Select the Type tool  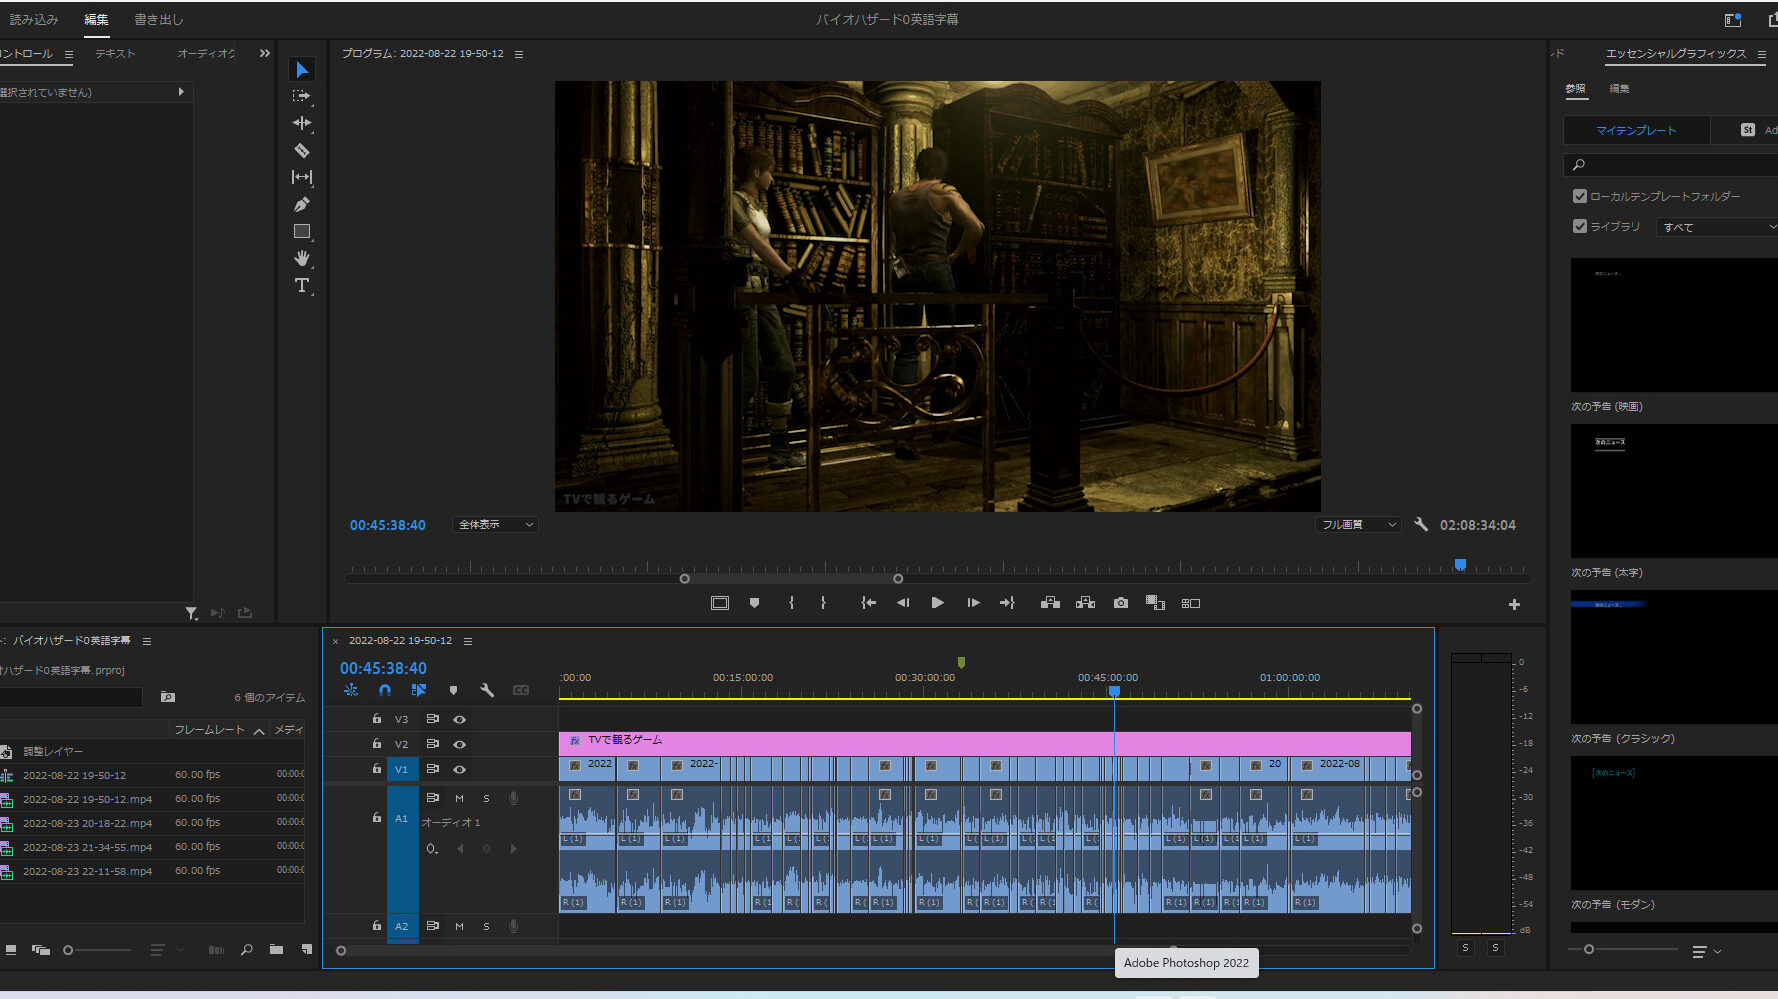[302, 285]
